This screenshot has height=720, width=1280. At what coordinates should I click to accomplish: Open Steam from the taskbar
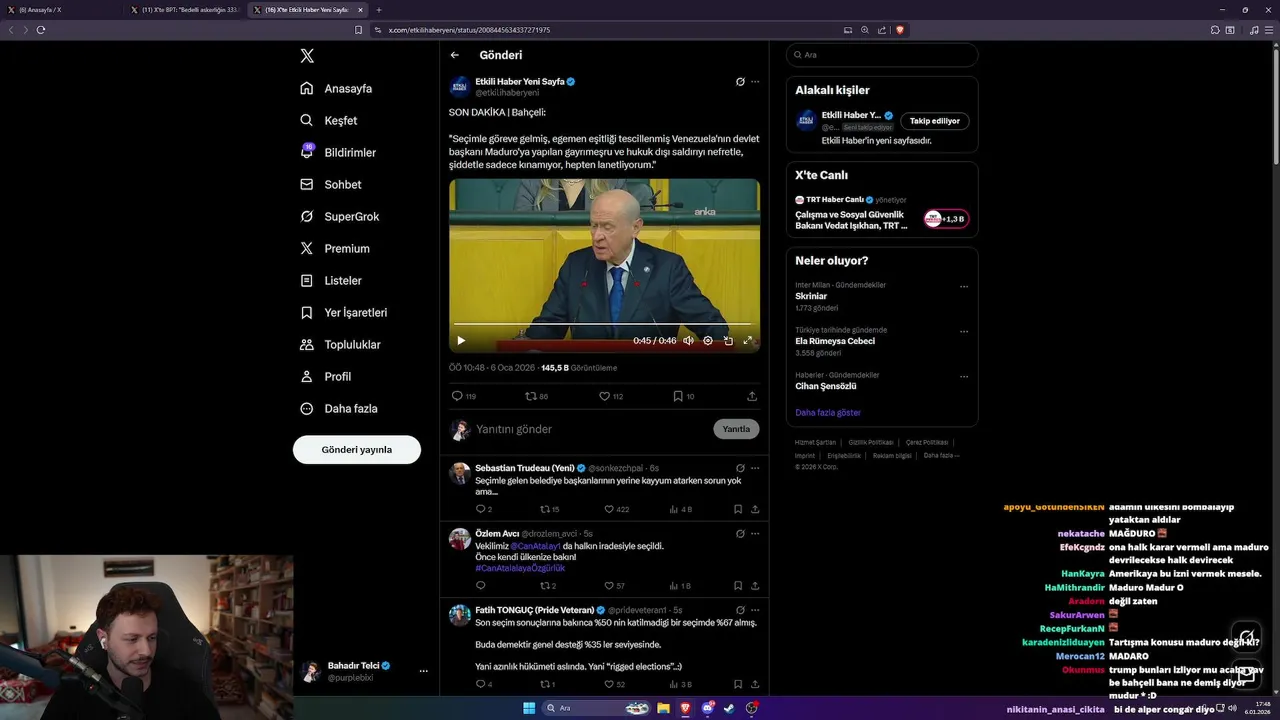point(729,708)
